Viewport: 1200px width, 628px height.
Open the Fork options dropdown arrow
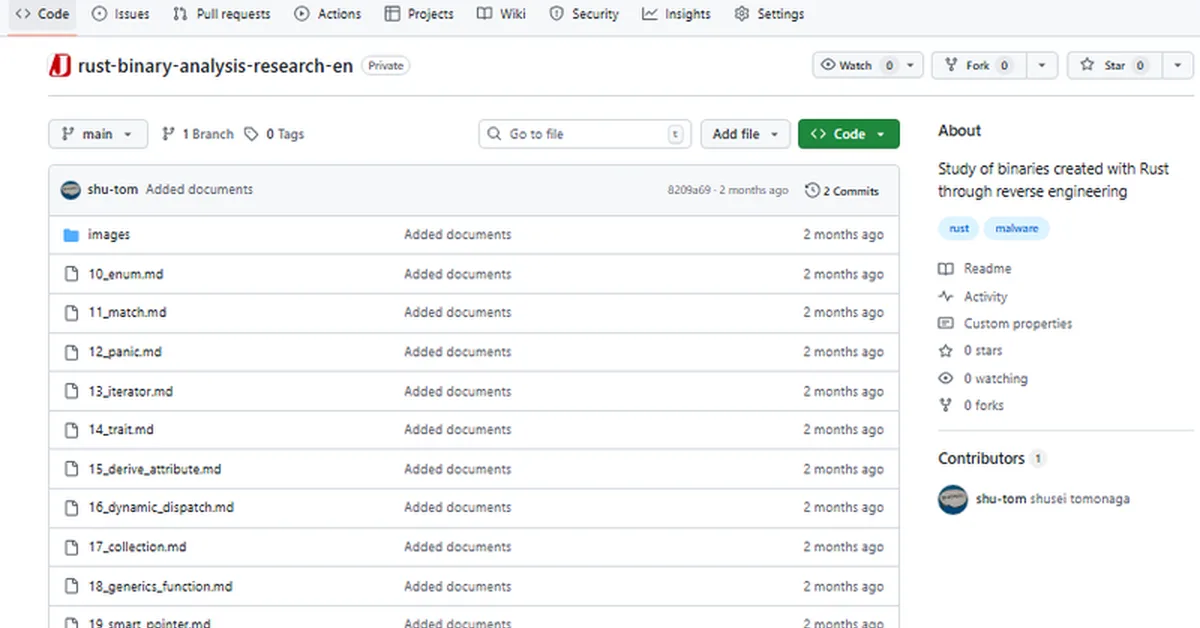tap(1041, 66)
